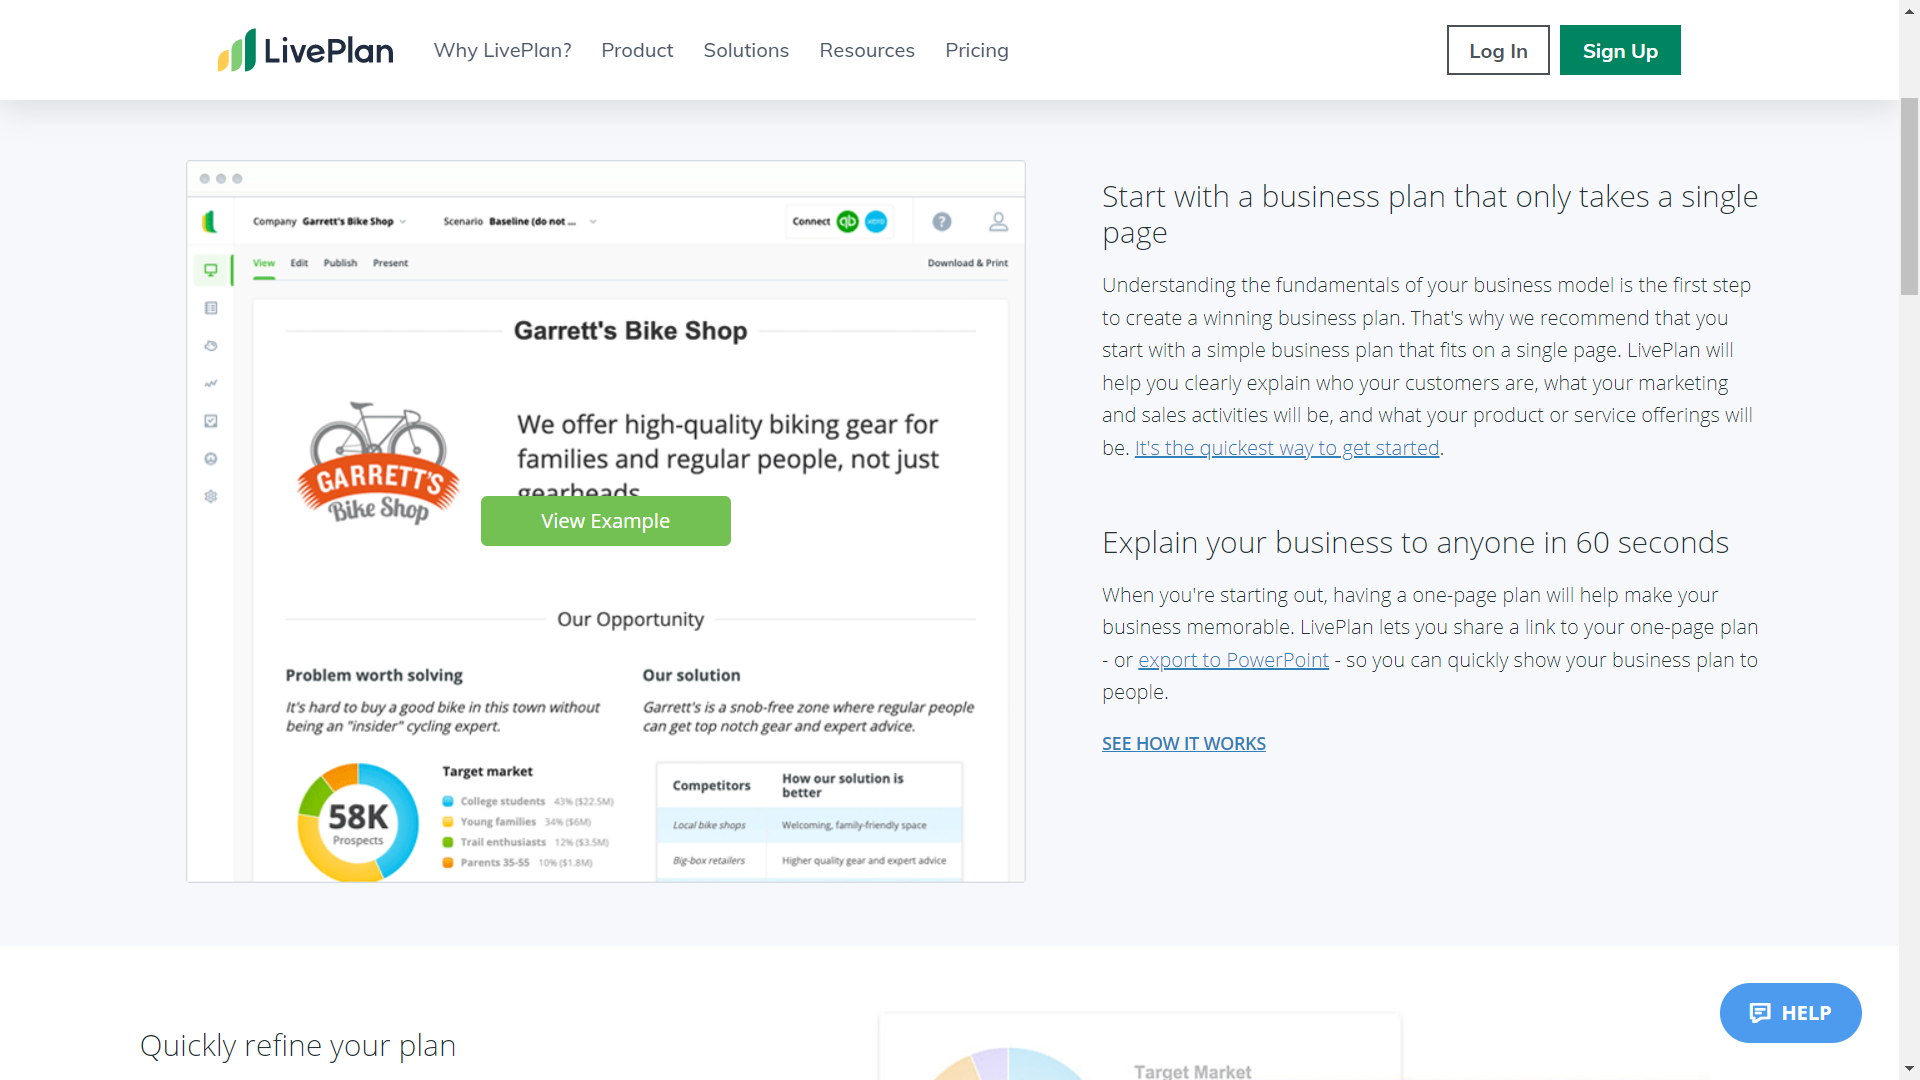Click the Xero connect icon

pyautogui.click(x=876, y=222)
